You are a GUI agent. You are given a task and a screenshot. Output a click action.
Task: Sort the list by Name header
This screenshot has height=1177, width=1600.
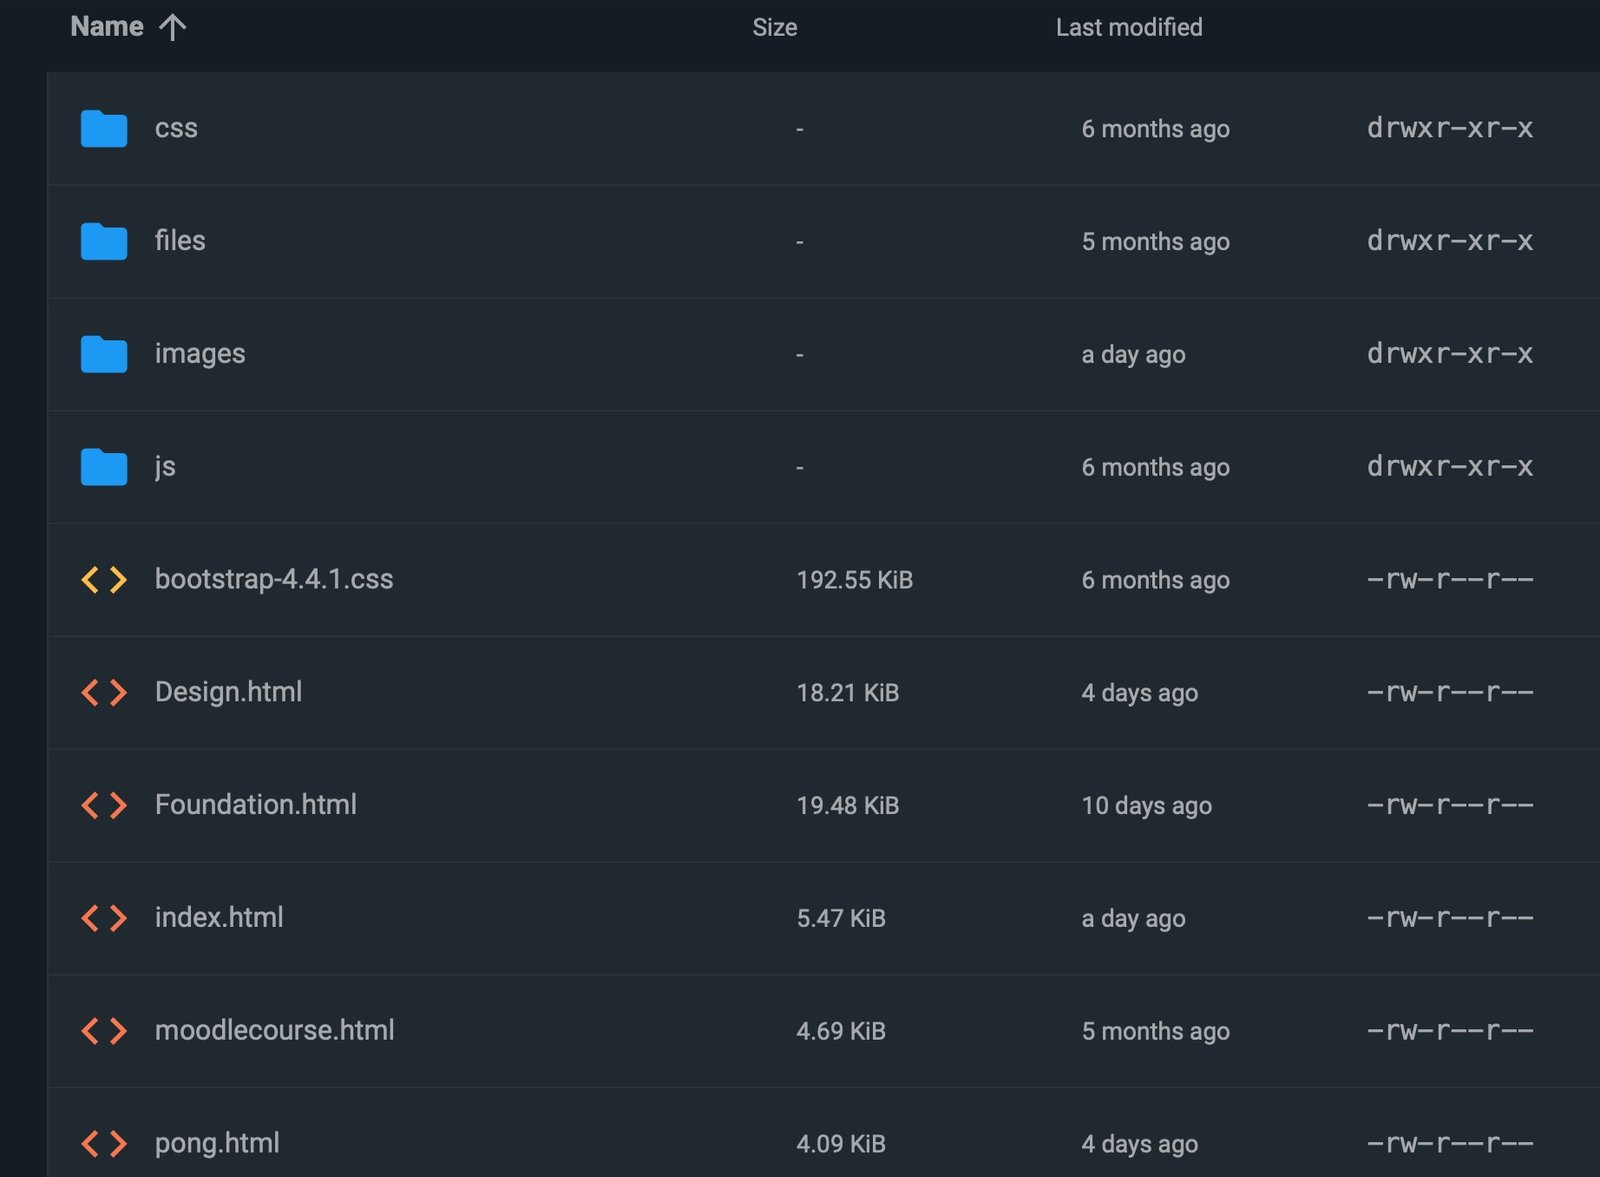[x=107, y=27]
